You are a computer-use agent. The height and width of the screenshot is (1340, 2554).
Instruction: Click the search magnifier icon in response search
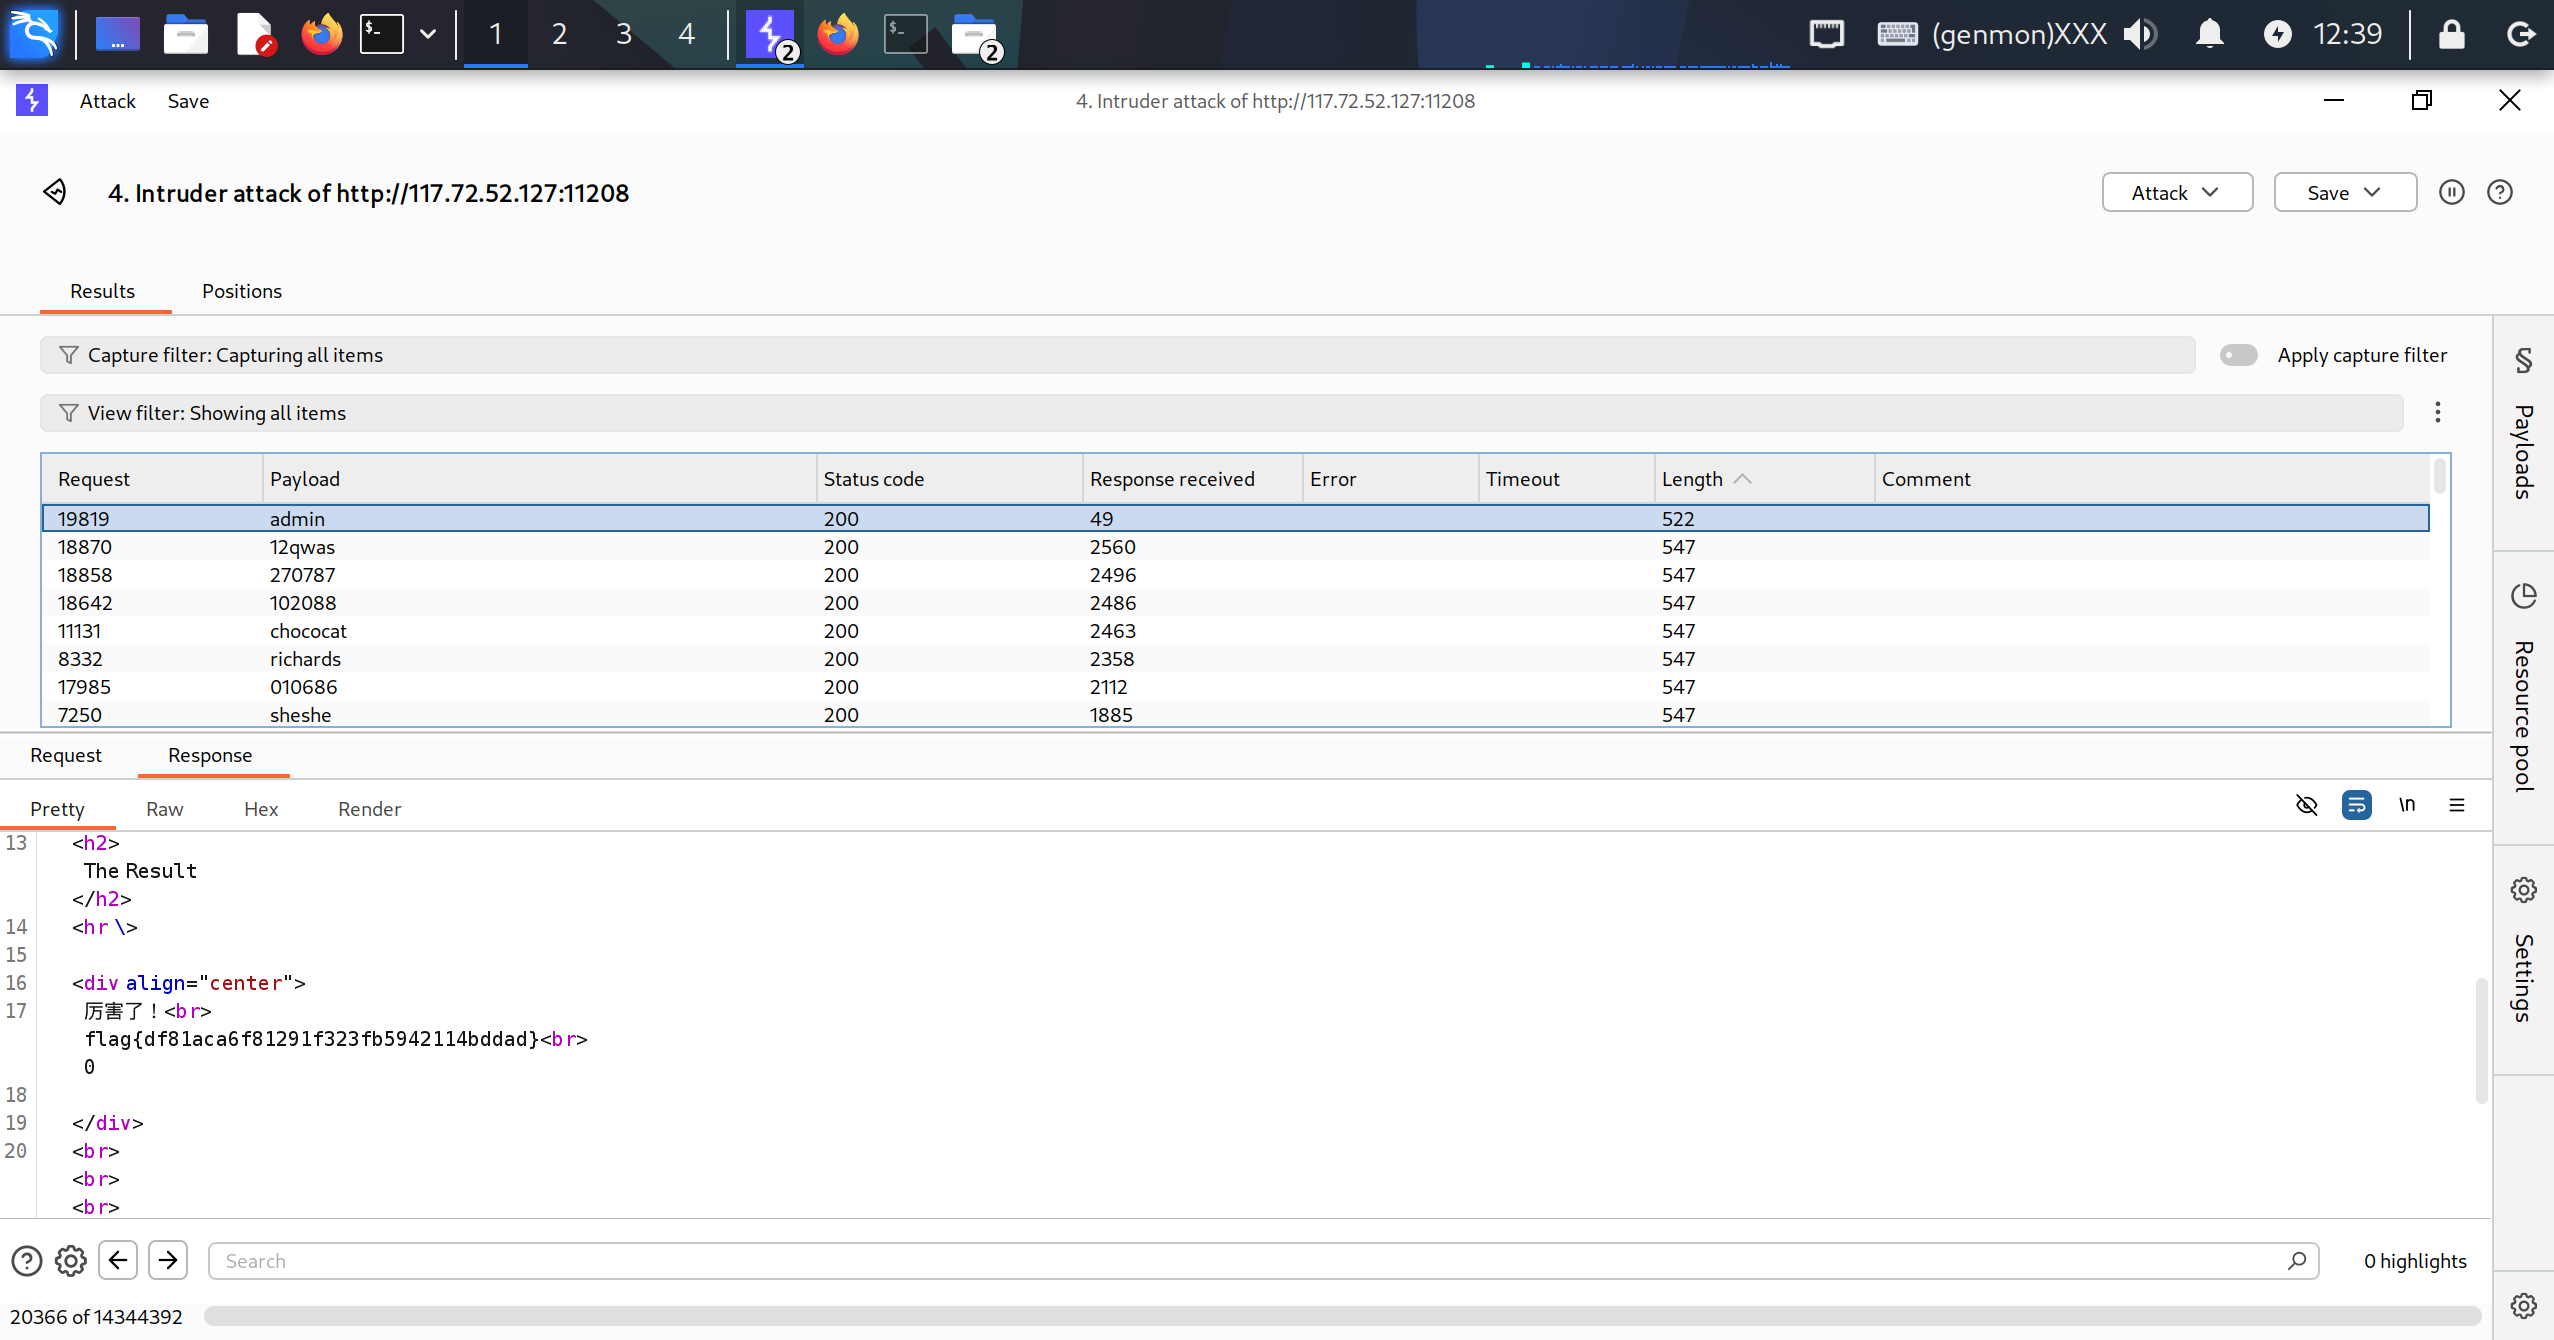click(2296, 1261)
